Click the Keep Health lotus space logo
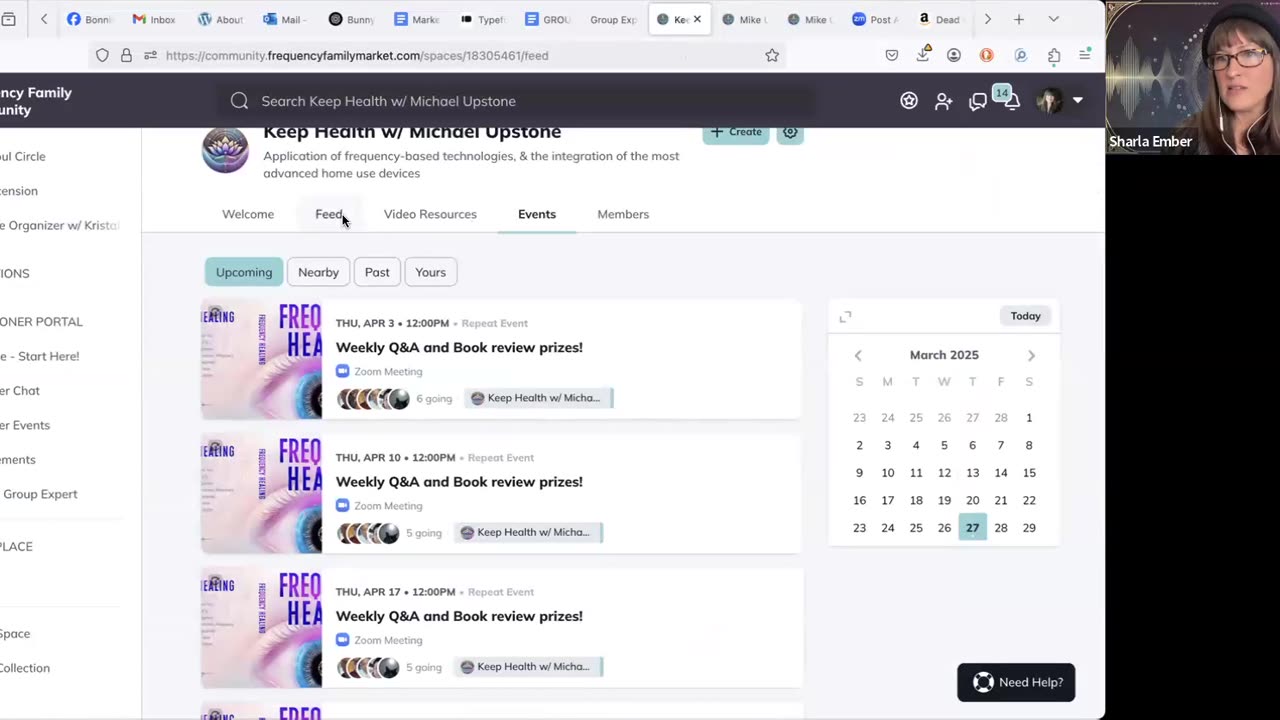 point(225,150)
